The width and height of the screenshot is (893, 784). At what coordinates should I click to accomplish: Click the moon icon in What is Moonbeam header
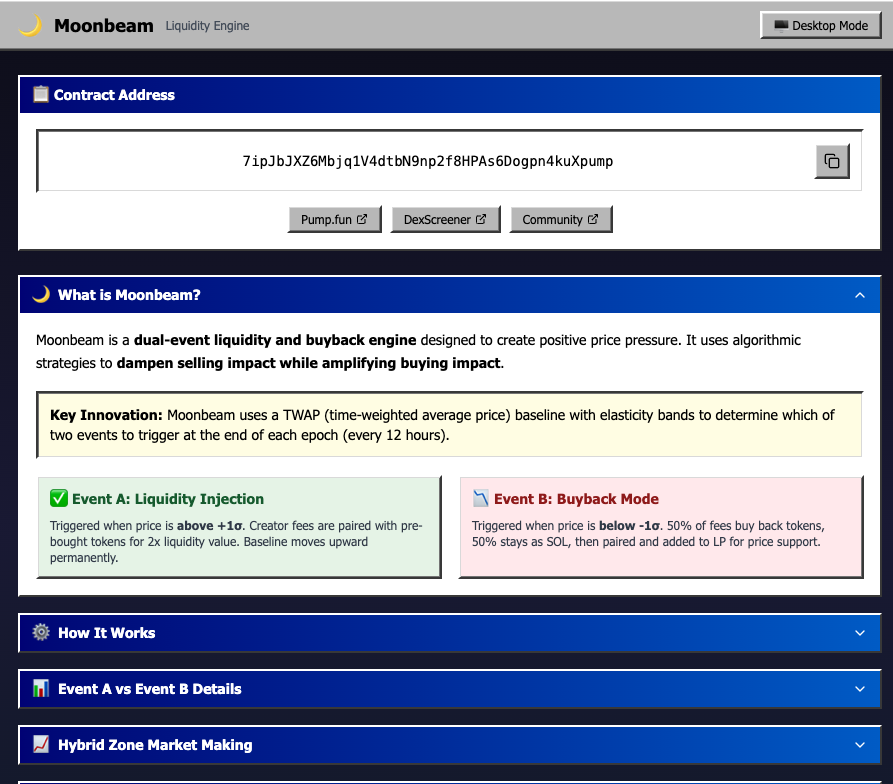click(x=41, y=294)
